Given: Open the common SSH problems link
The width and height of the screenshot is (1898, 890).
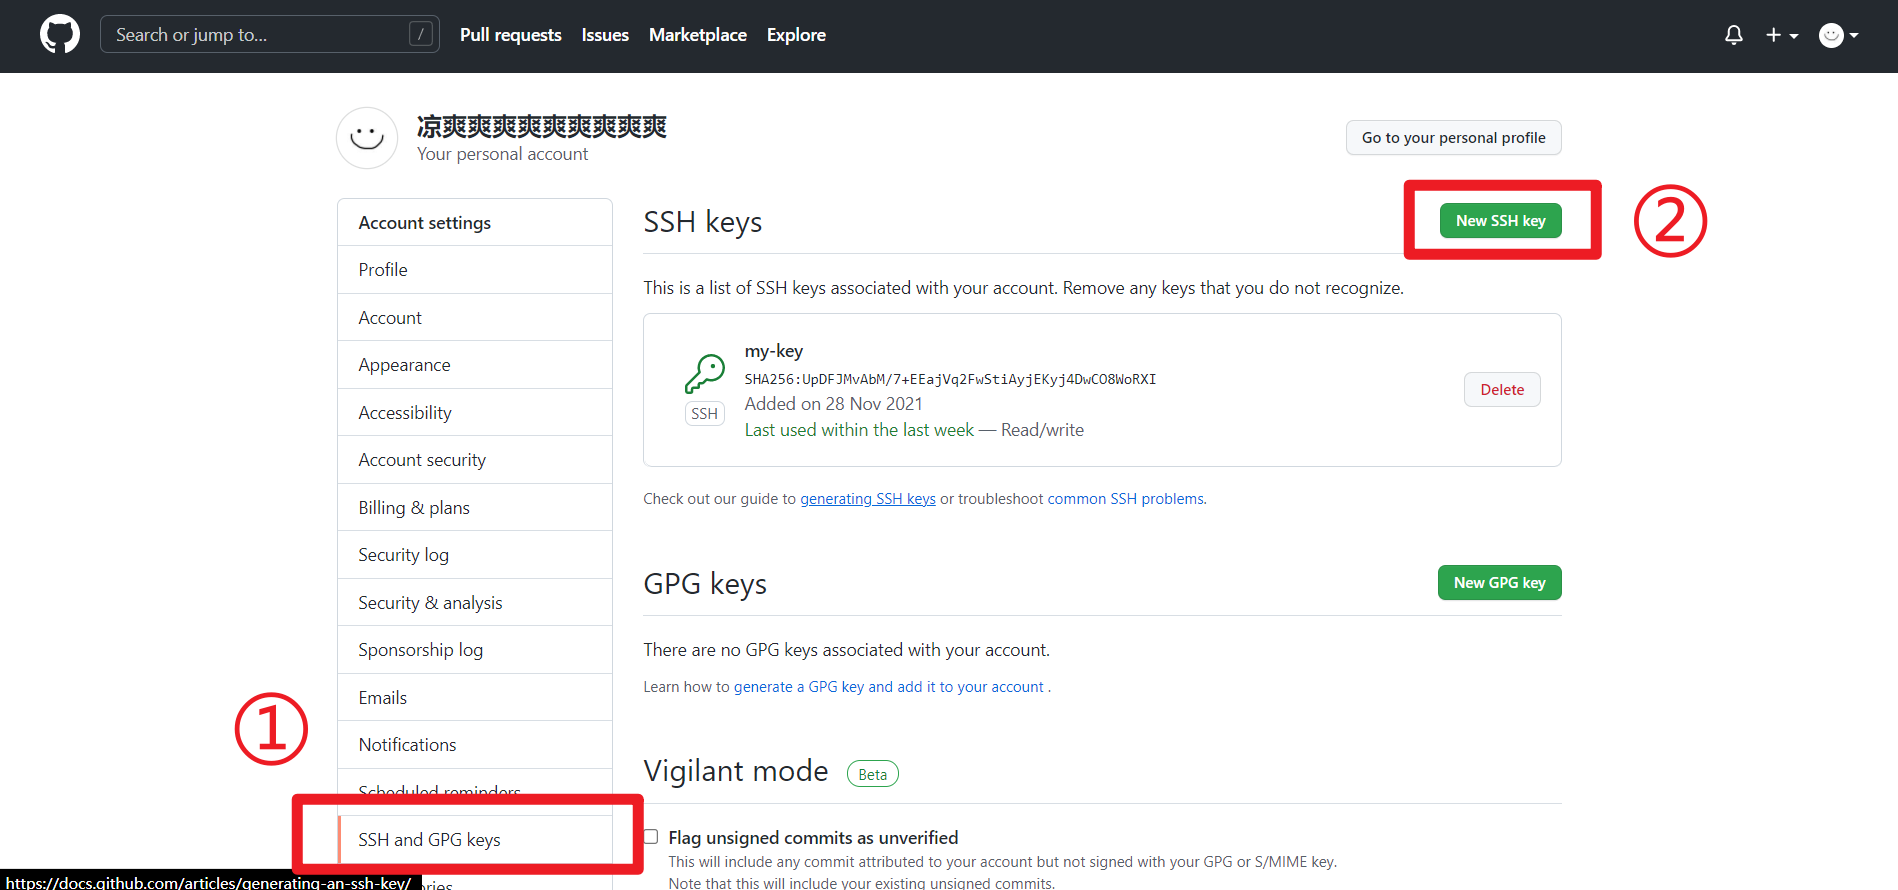Looking at the screenshot, I should click(x=1125, y=499).
